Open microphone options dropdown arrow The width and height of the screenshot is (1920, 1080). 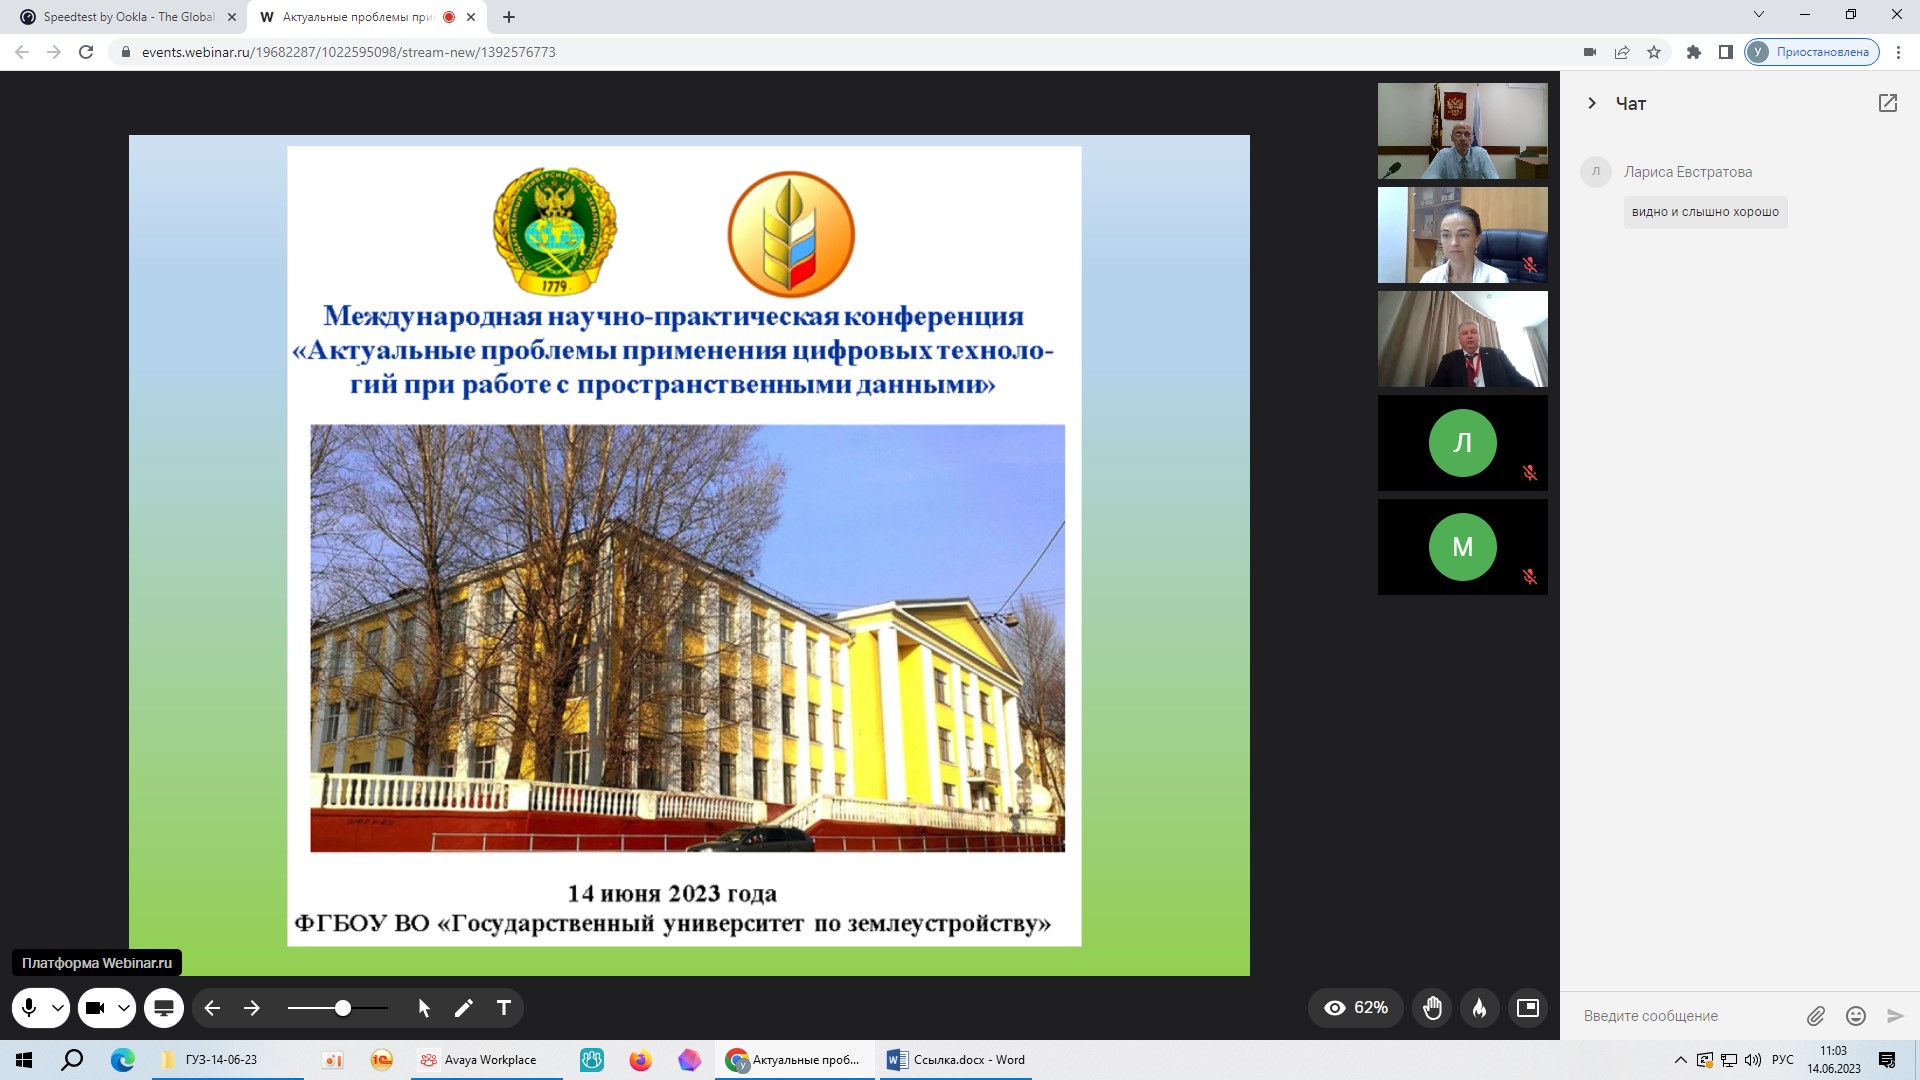58,1008
